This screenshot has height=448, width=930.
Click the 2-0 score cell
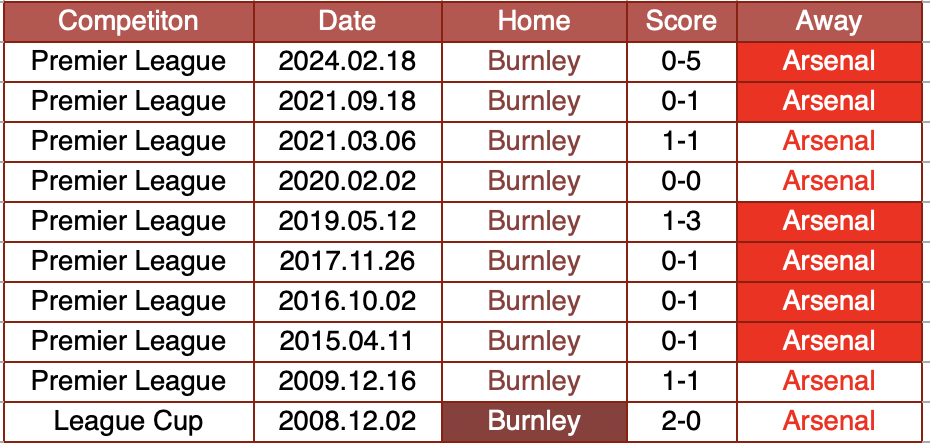681,421
